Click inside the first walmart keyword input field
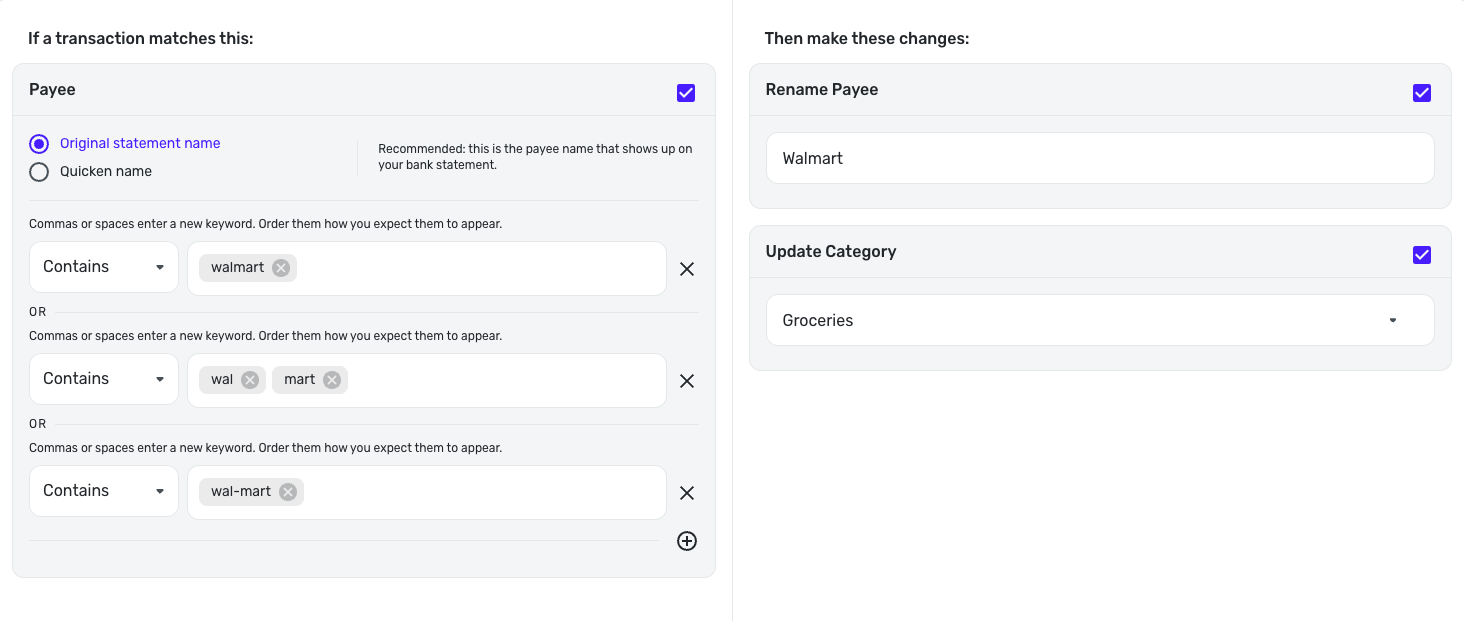The image size is (1464, 621). click(x=480, y=268)
